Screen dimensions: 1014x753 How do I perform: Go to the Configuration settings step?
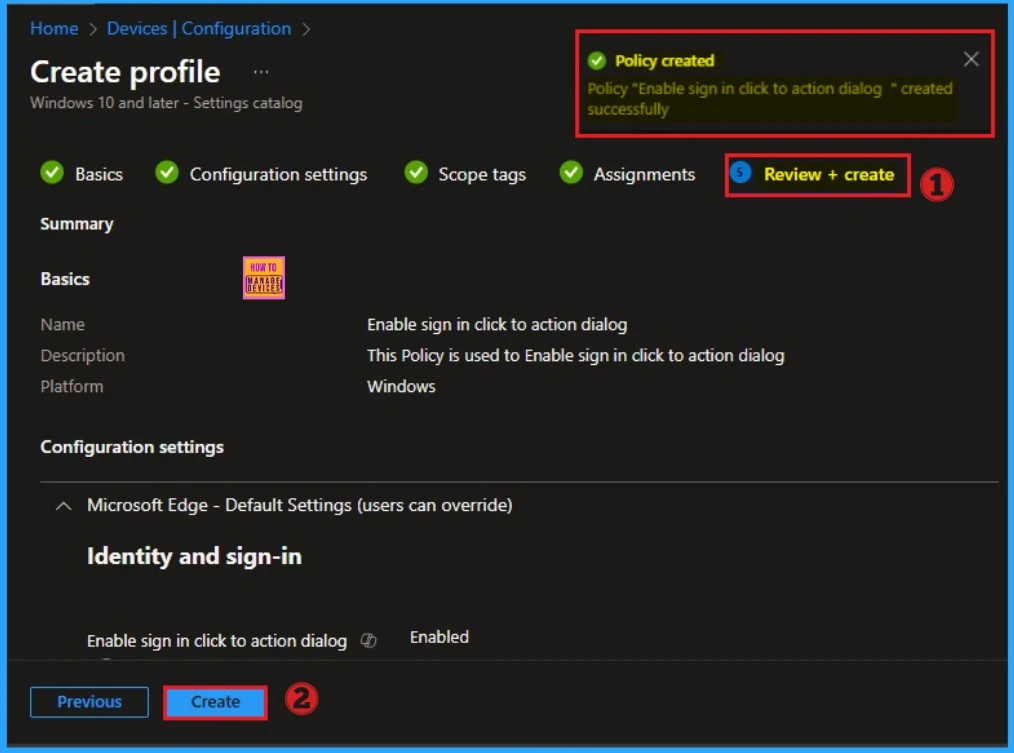click(278, 175)
